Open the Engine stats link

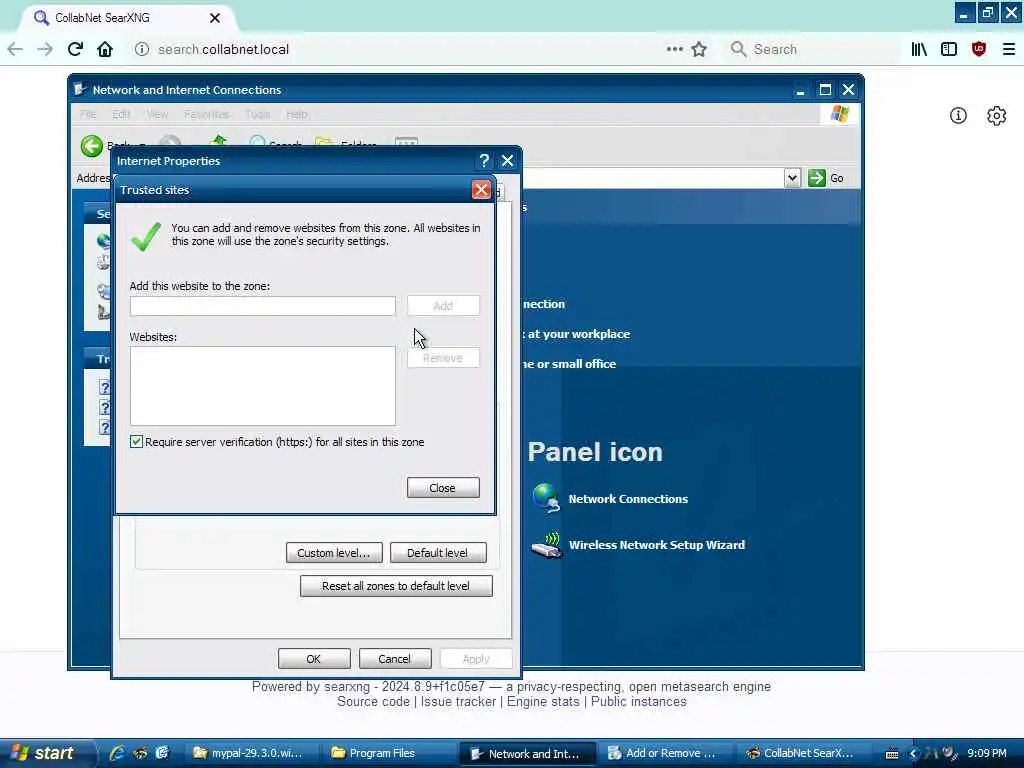click(x=543, y=701)
